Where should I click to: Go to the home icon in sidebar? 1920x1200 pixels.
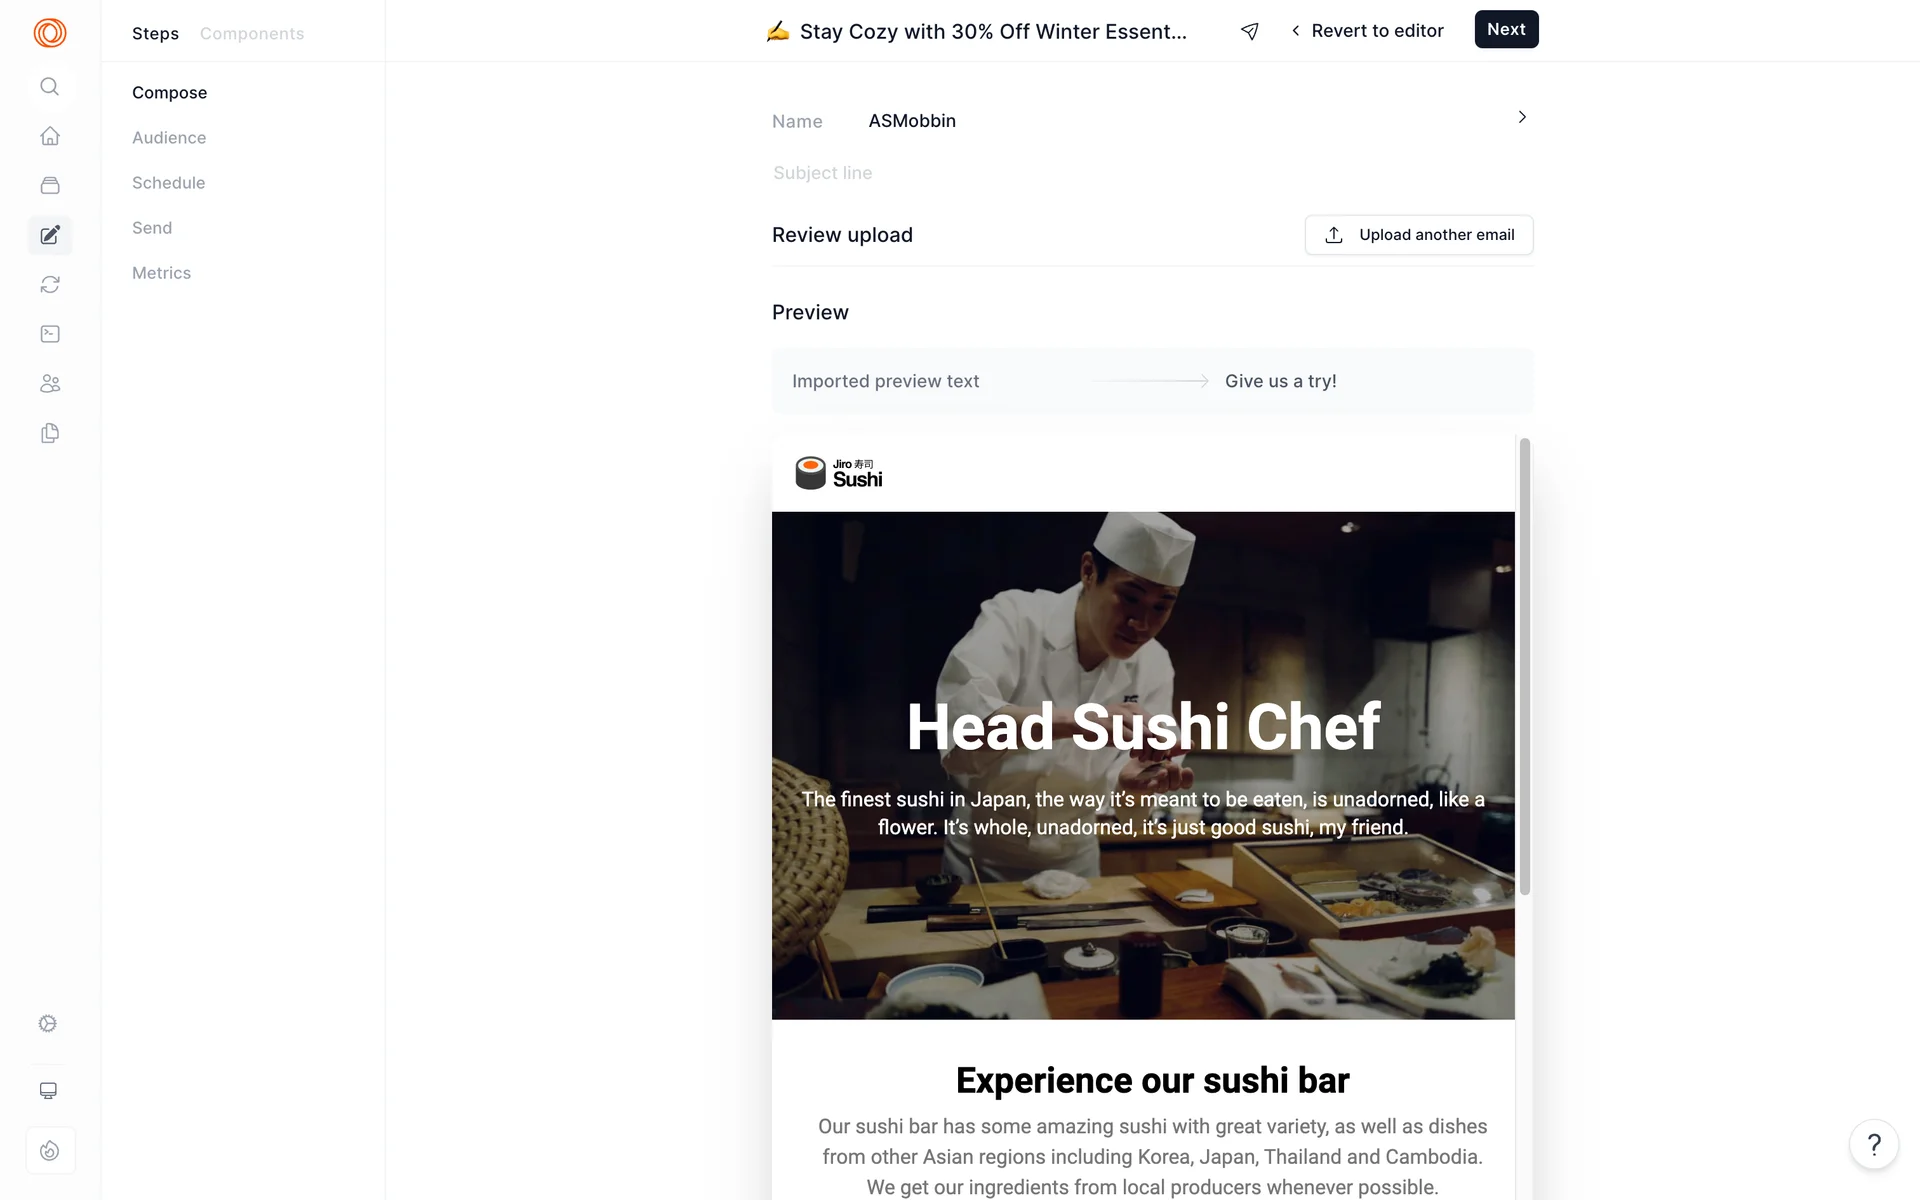tap(49, 136)
